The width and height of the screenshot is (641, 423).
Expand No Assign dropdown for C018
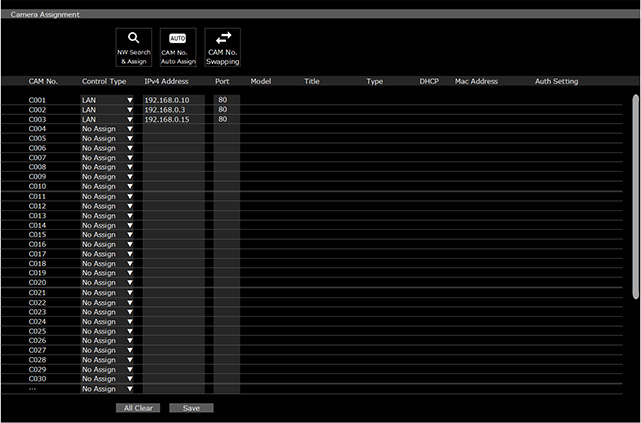click(x=107, y=264)
